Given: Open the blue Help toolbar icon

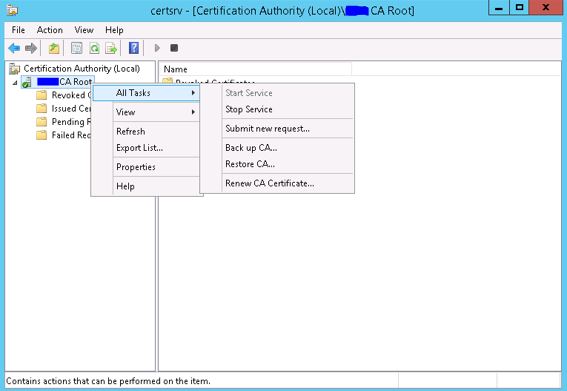Looking at the screenshot, I should (134, 48).
